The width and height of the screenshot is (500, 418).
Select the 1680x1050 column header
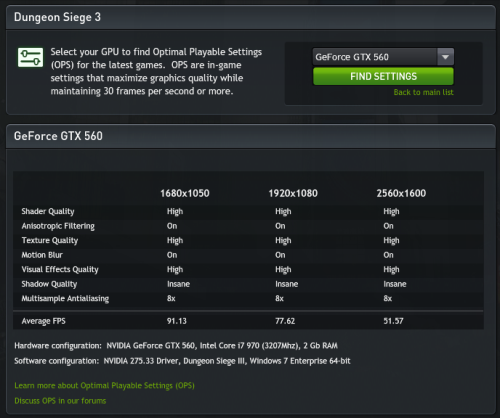185,193
